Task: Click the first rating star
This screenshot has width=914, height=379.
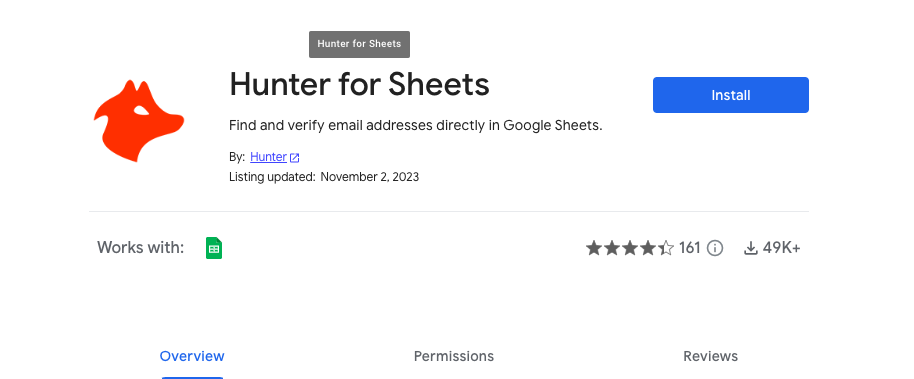Action: [593, 248]
